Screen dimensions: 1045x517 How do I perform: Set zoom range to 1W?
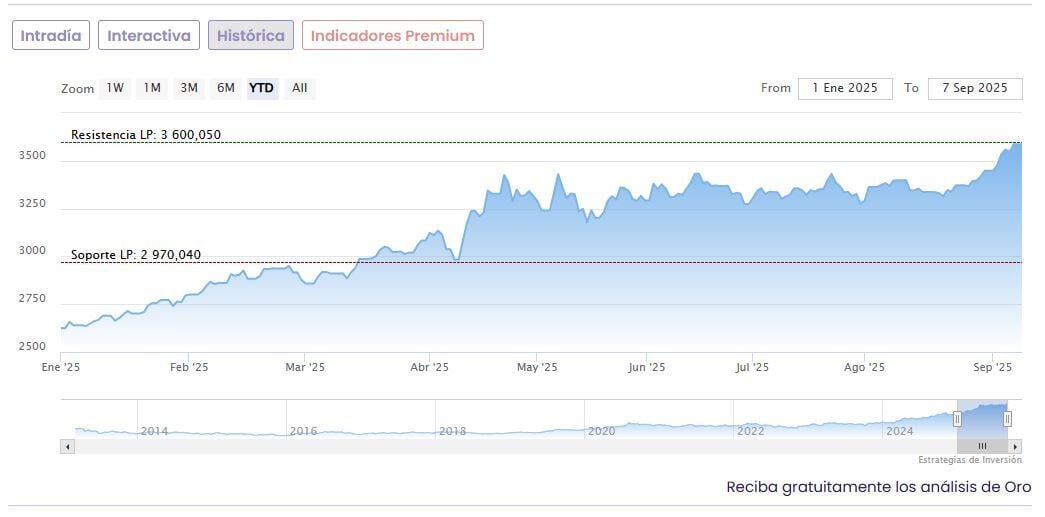pyautogui.click(x=116, y=88)
